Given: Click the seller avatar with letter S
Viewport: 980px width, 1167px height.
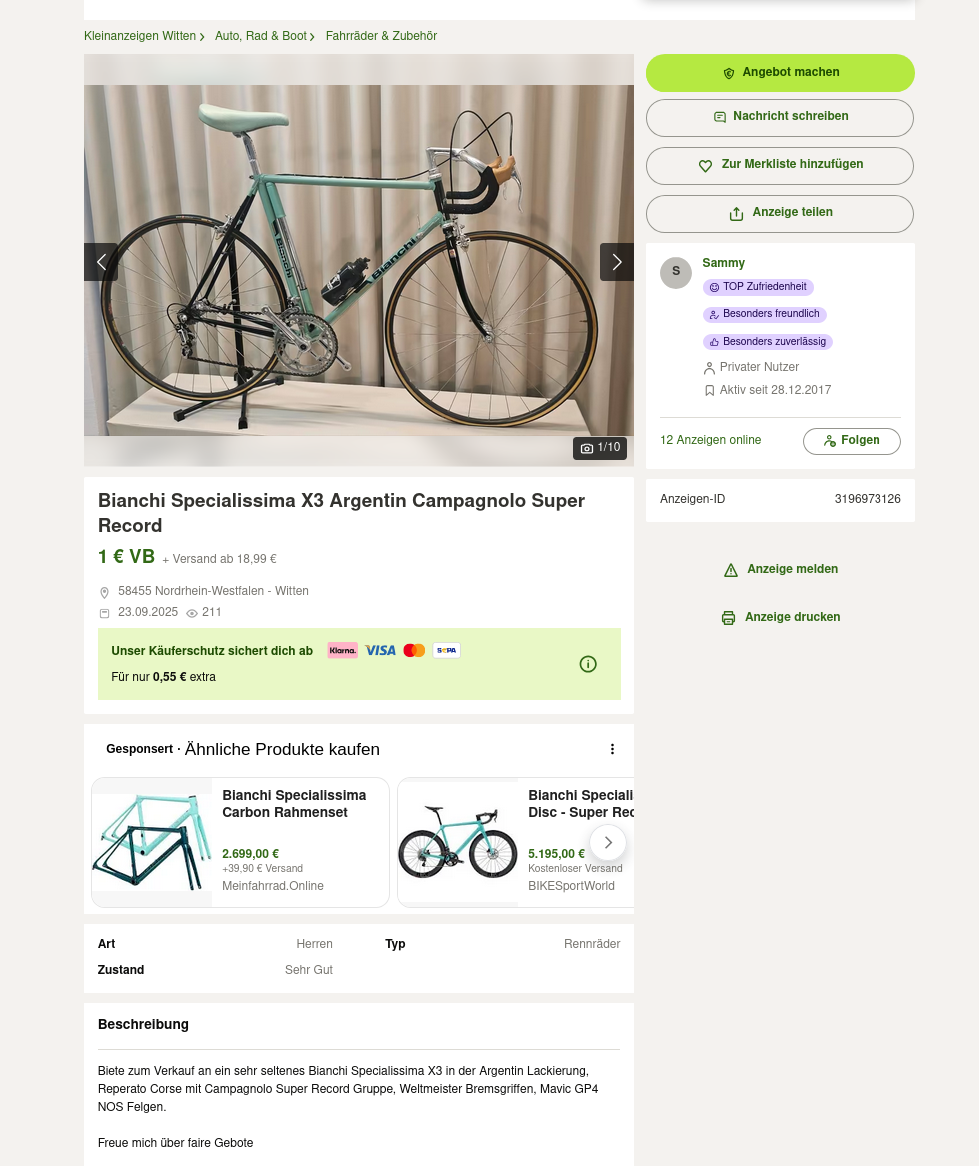Looking at the screenshot, I should [676, 272].
